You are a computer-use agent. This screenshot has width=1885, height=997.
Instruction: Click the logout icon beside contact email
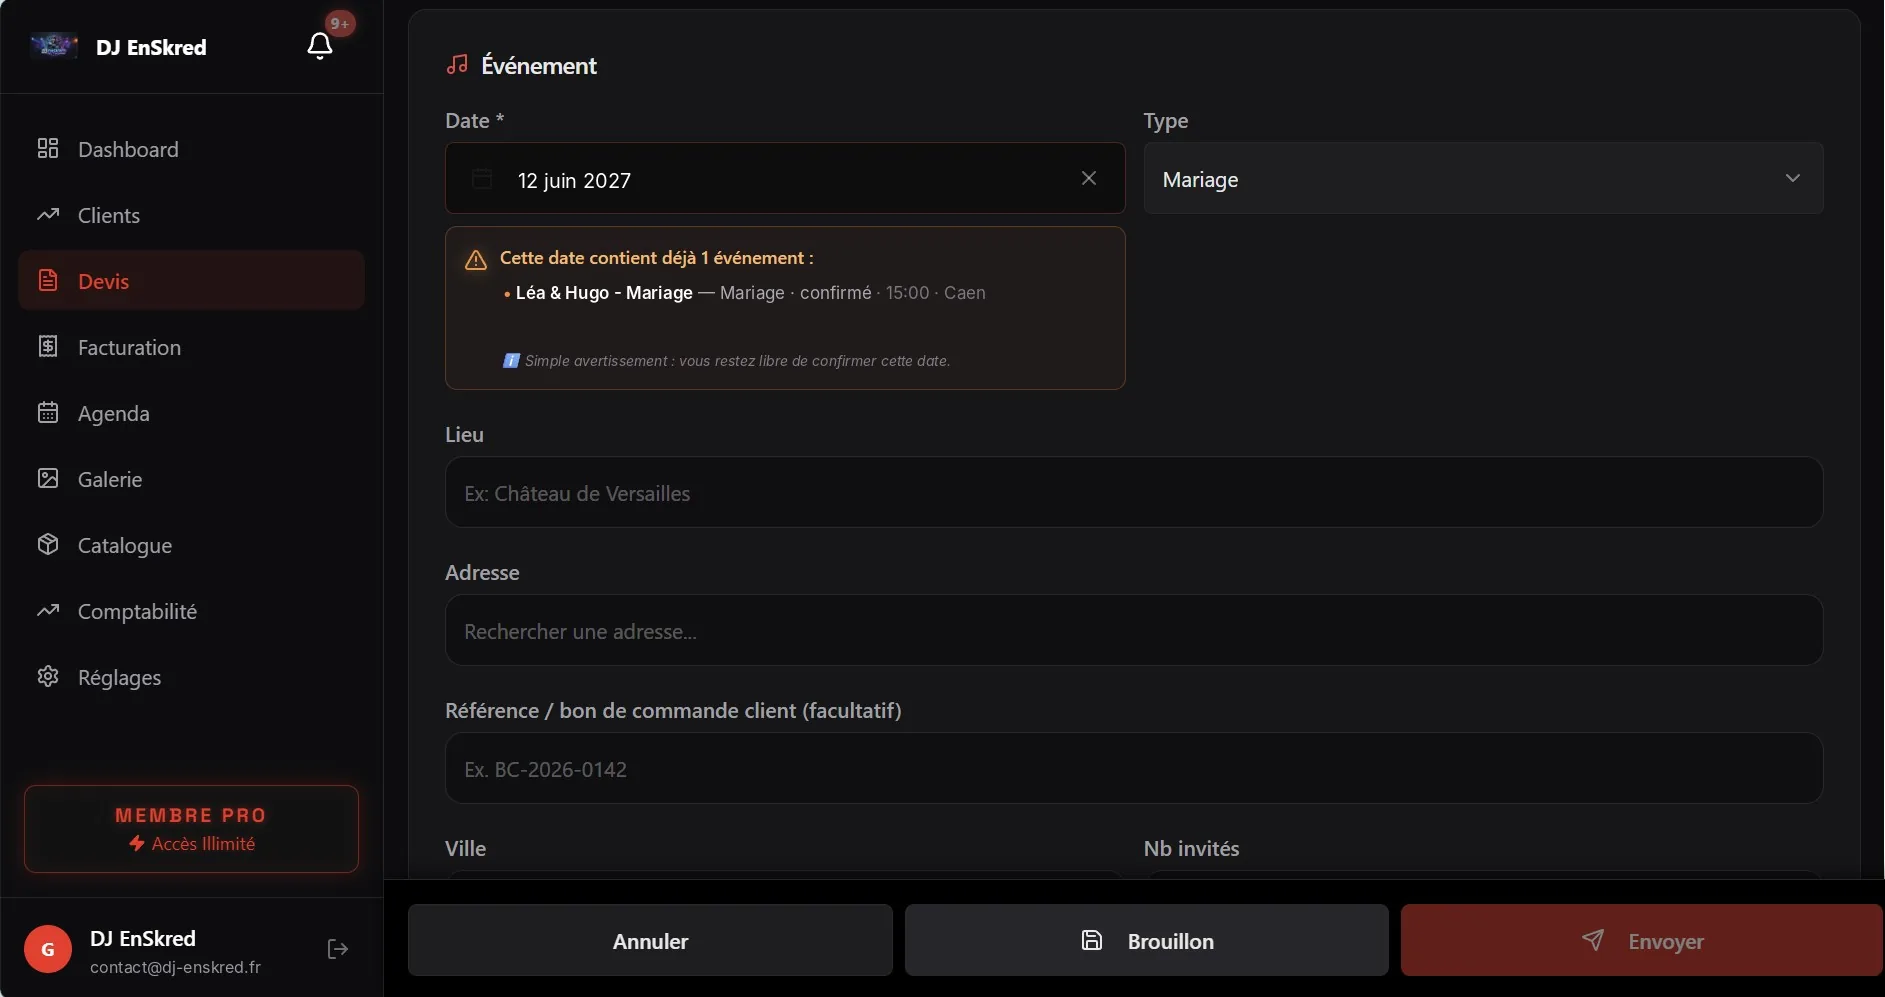tap(338, 949)
